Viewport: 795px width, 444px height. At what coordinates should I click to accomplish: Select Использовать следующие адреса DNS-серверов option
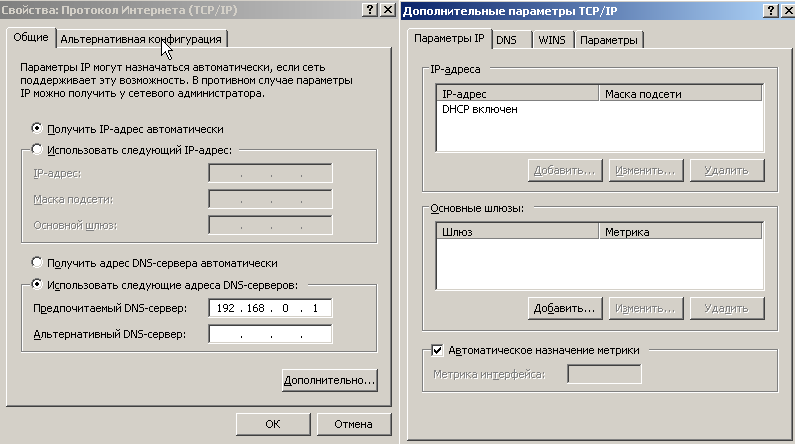[37, 284]
